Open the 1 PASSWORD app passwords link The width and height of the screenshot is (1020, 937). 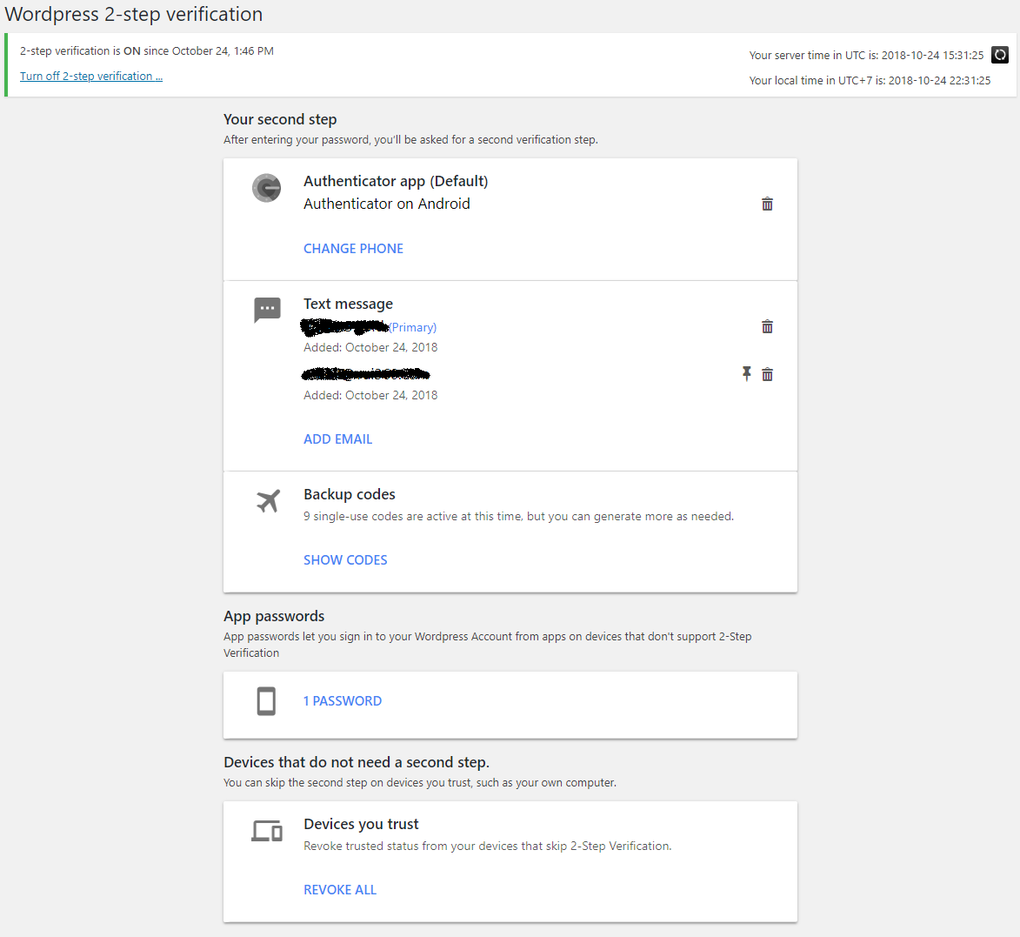[x=342, y=701]
